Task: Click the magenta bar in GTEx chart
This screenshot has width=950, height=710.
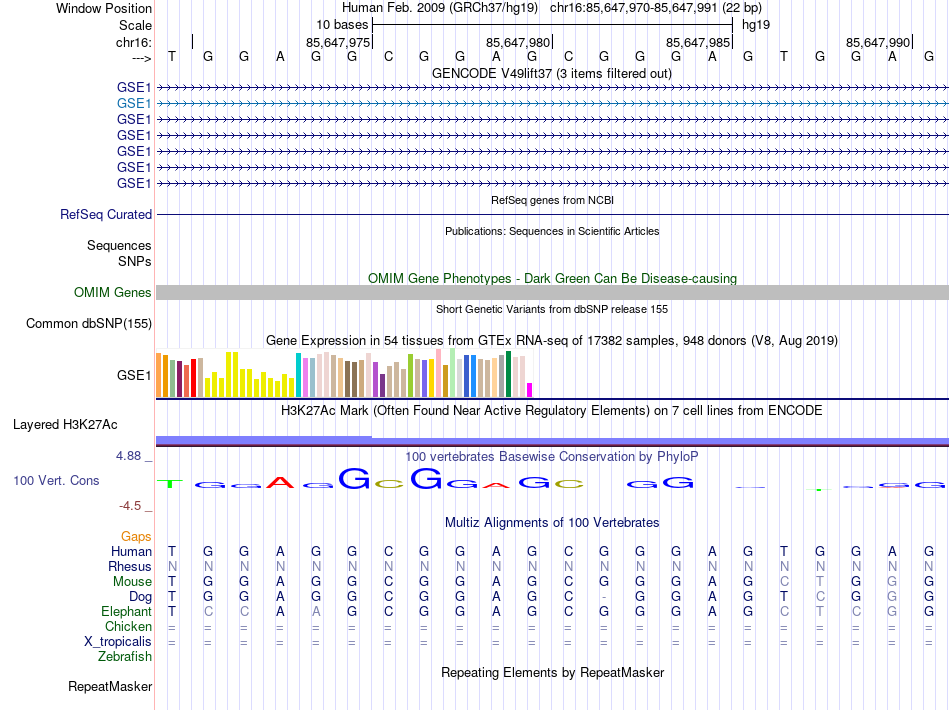Action: (530, 389)
